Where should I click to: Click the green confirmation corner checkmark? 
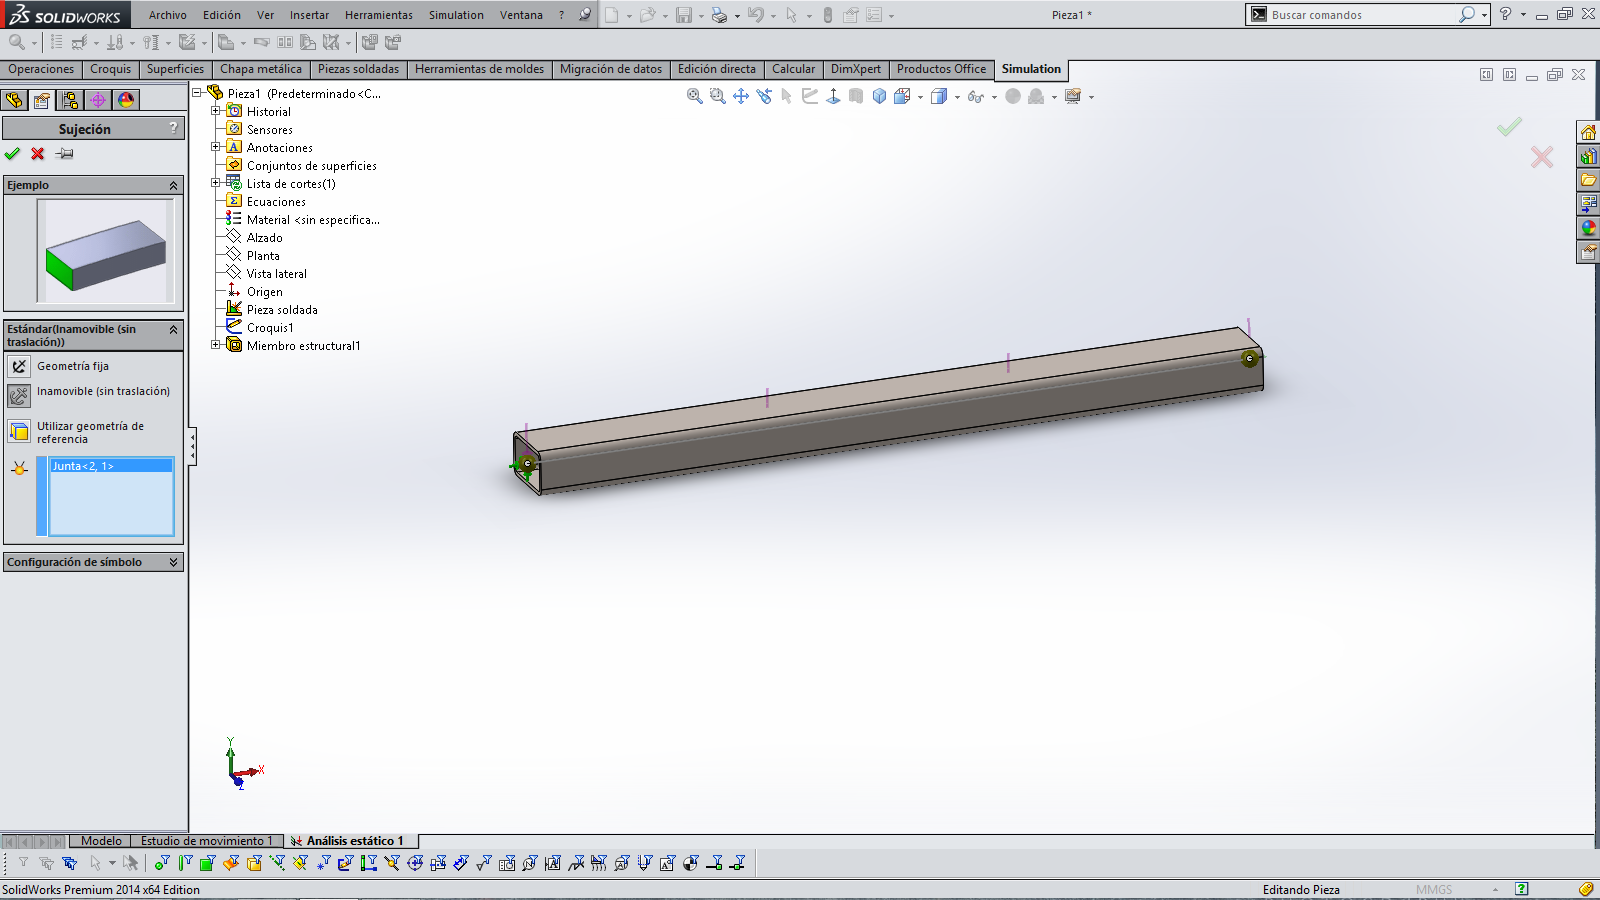click(x=1509, y=127)
